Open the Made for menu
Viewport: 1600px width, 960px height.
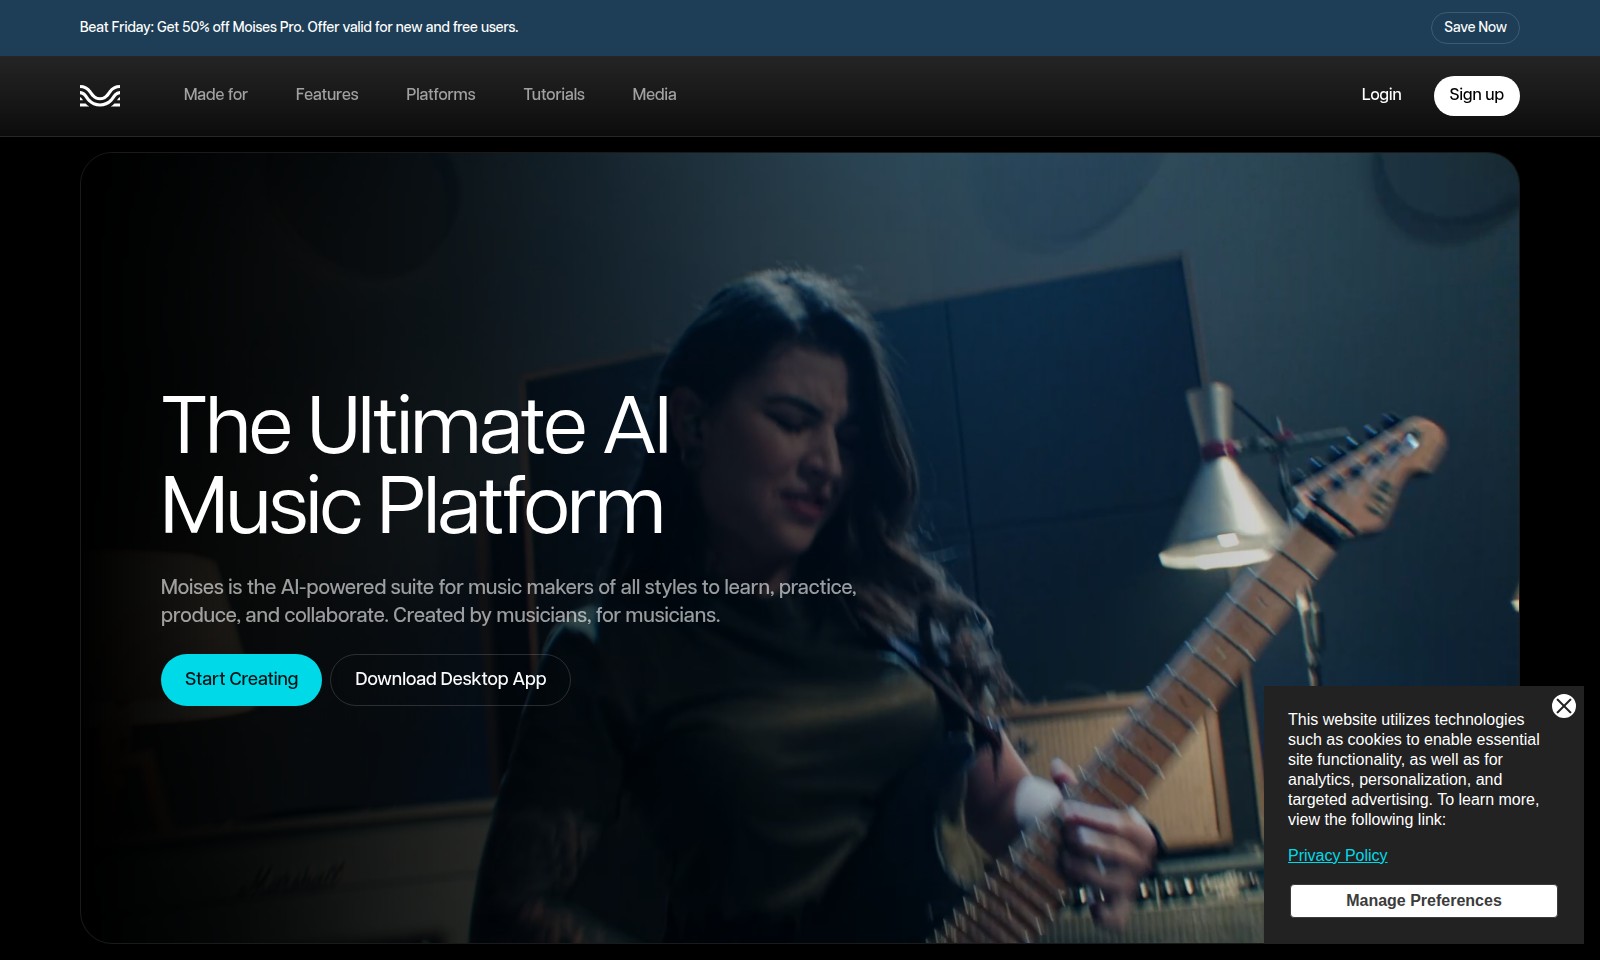point(216,95)
